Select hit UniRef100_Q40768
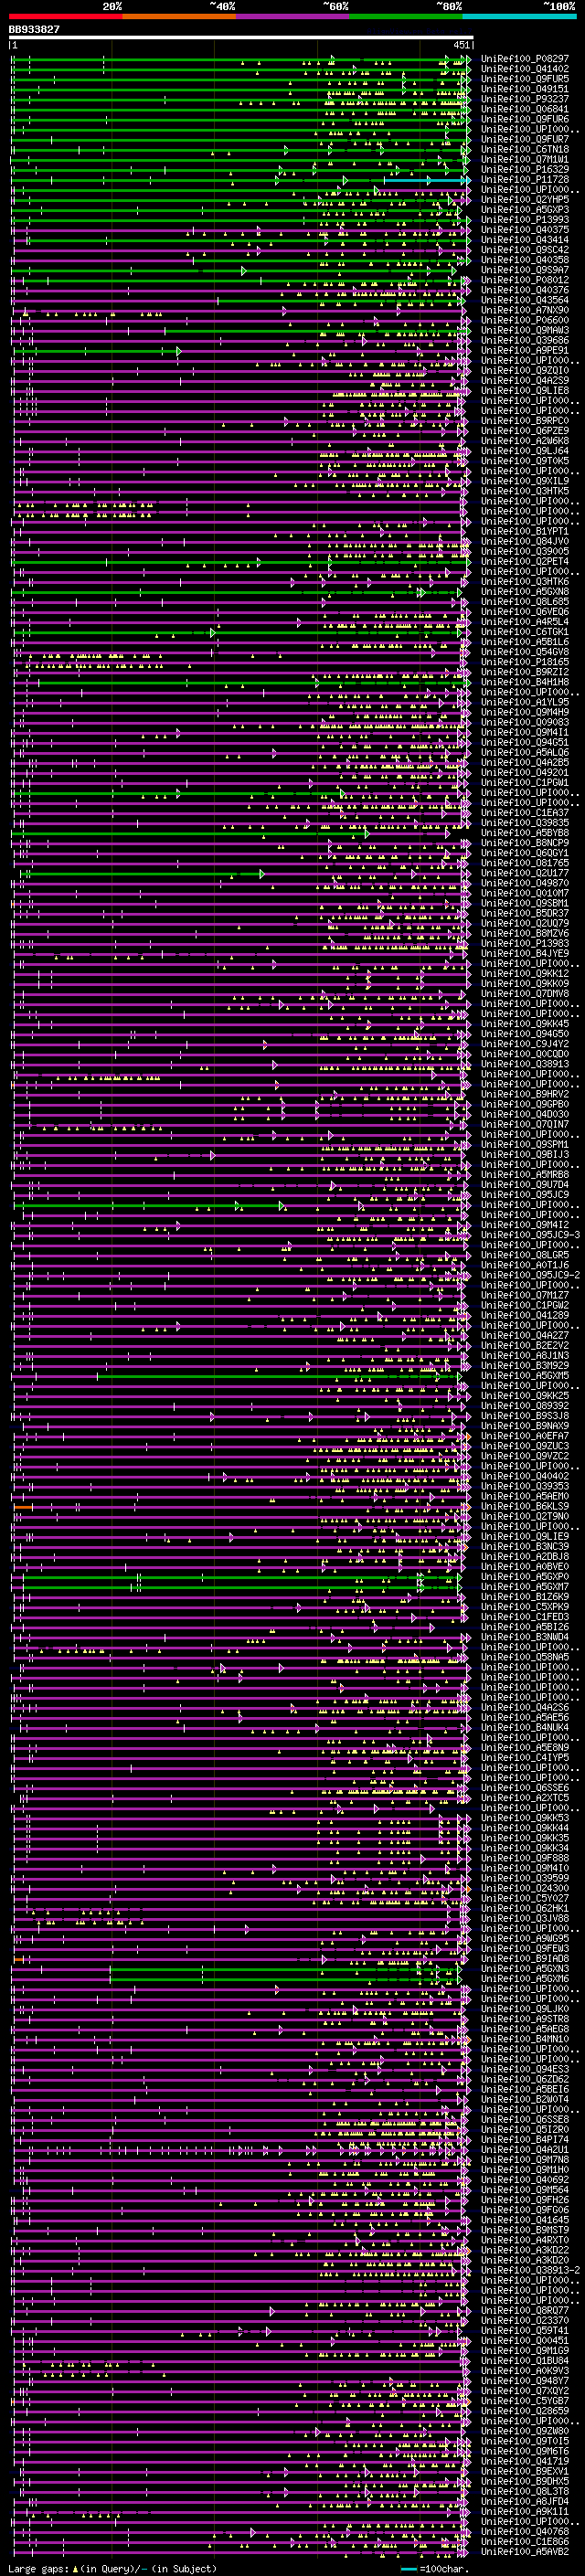The width and height of the screenshot is (585, 2576). pyautogui.click(x=524, y=2531)
